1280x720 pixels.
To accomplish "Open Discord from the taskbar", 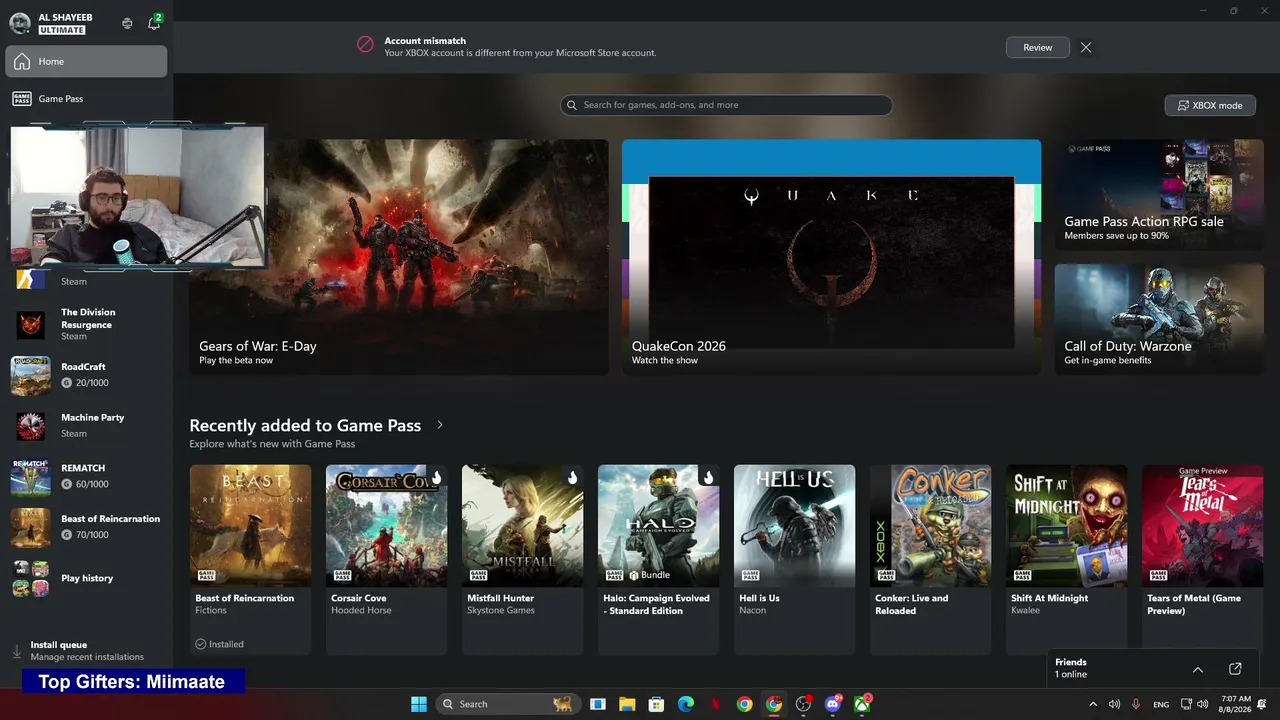I will [x=833, y=704].
